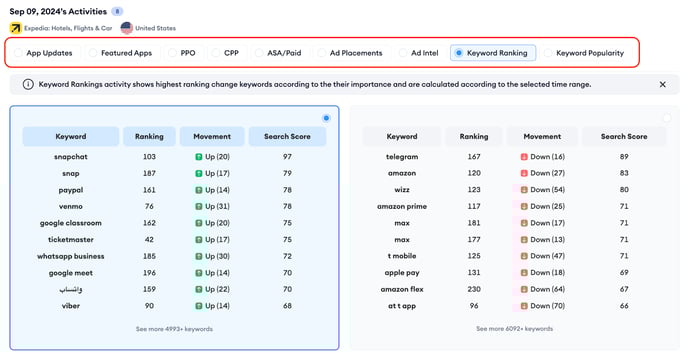The height and width of the screenshot is (364, 688).
Task: Click the amazon flex keyword
Action: (402, 289)
